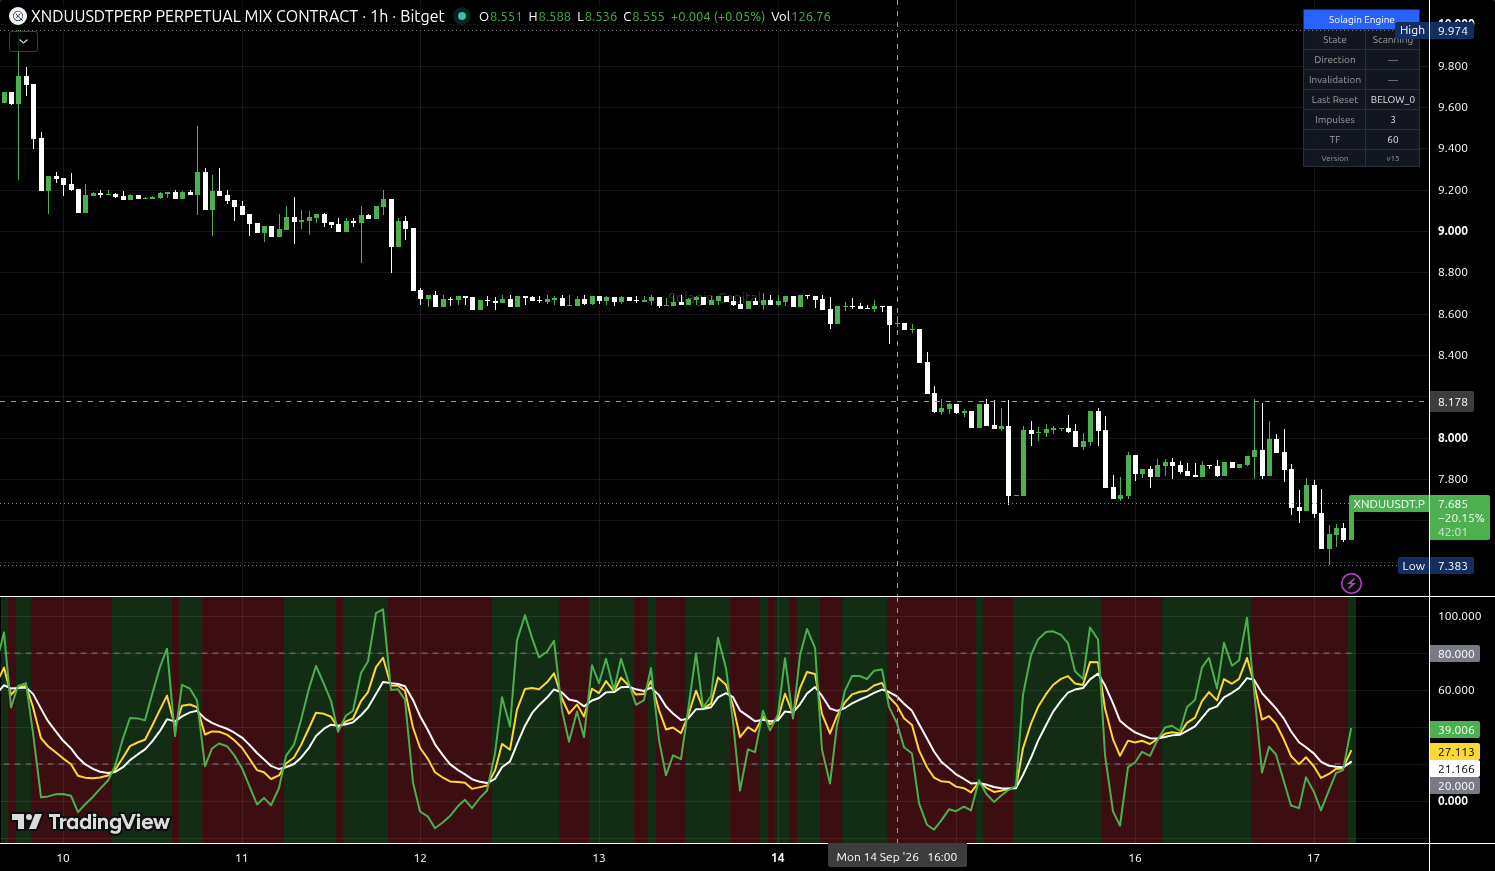Click the Vol 126.76 reading
Viewport: 1495px width, 871px height.
pyautogui.click(x=801, y=17)
